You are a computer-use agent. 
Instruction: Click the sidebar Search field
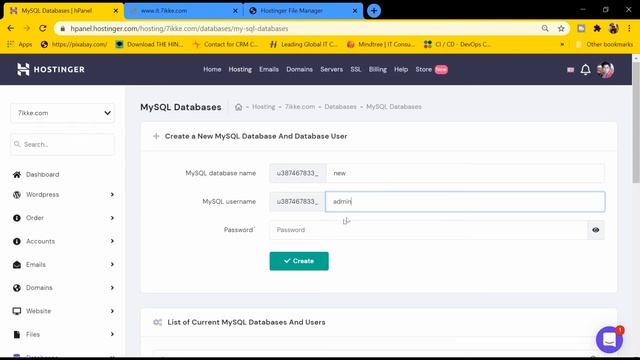[x=63, y=144]
